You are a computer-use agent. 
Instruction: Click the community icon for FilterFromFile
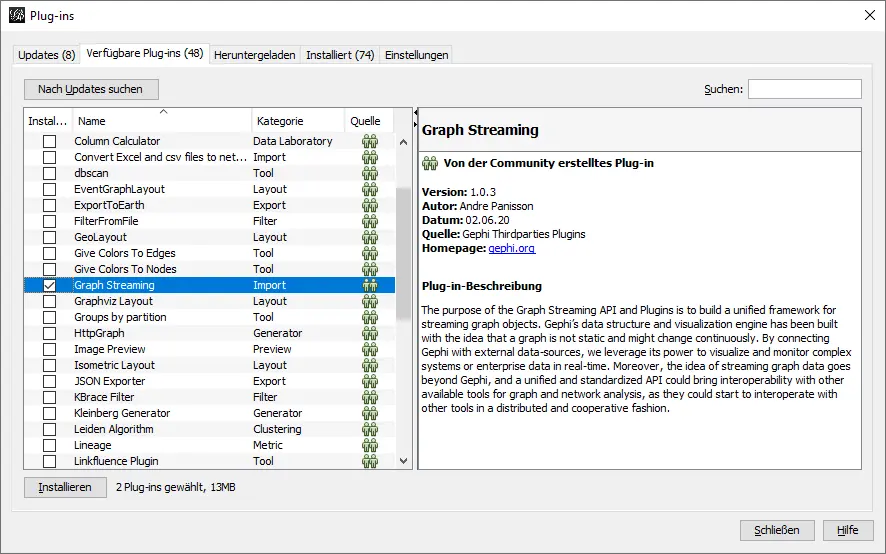coord(370,221)
